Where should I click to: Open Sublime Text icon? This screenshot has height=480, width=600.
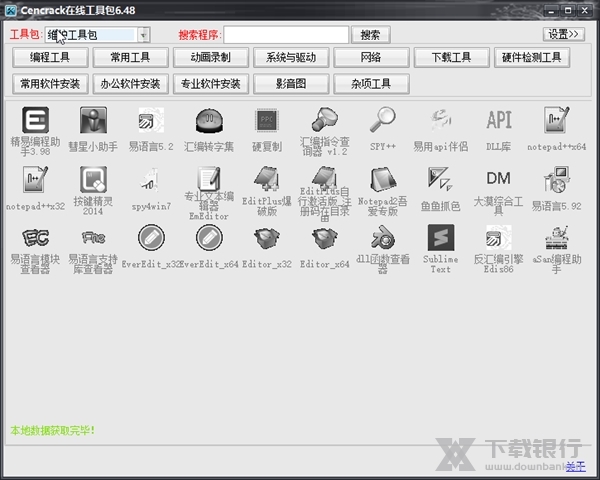tap(440, 238)
